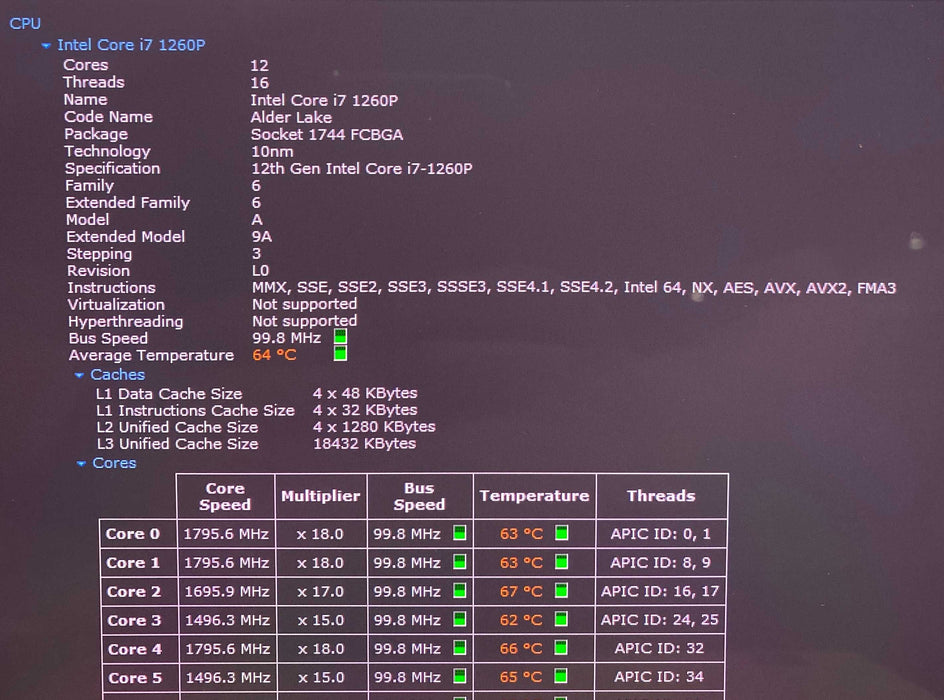Click the Cores heading label
Image resolution: width=944 pixels, height=700 pixels.
(x=114, y=463)
